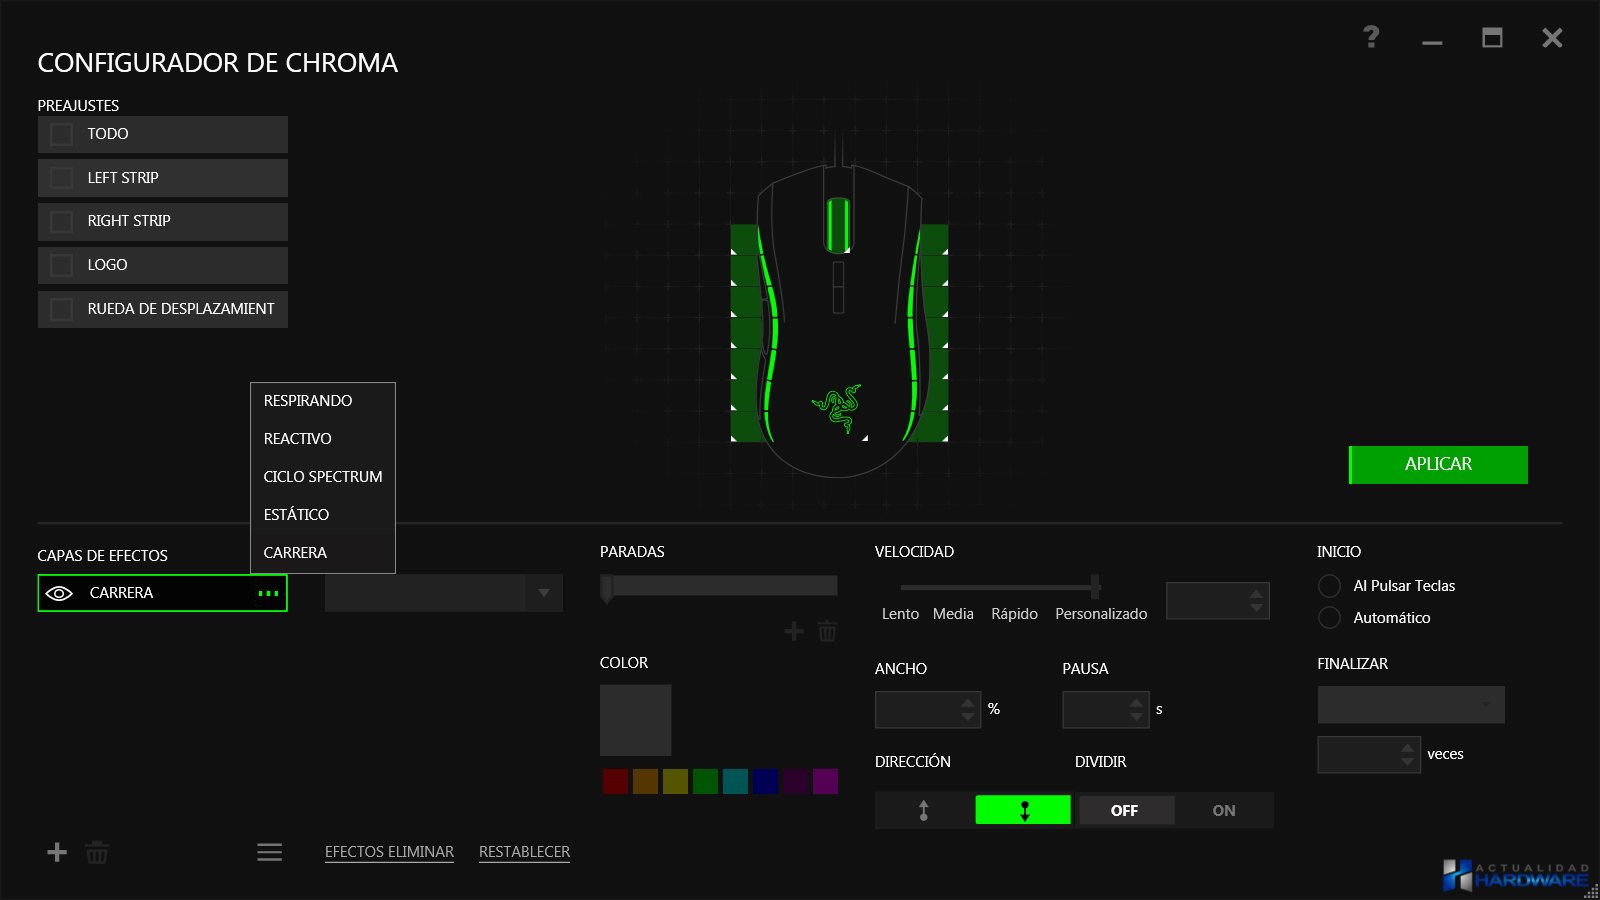Add a color stop under Paradas

pos(794,631)
